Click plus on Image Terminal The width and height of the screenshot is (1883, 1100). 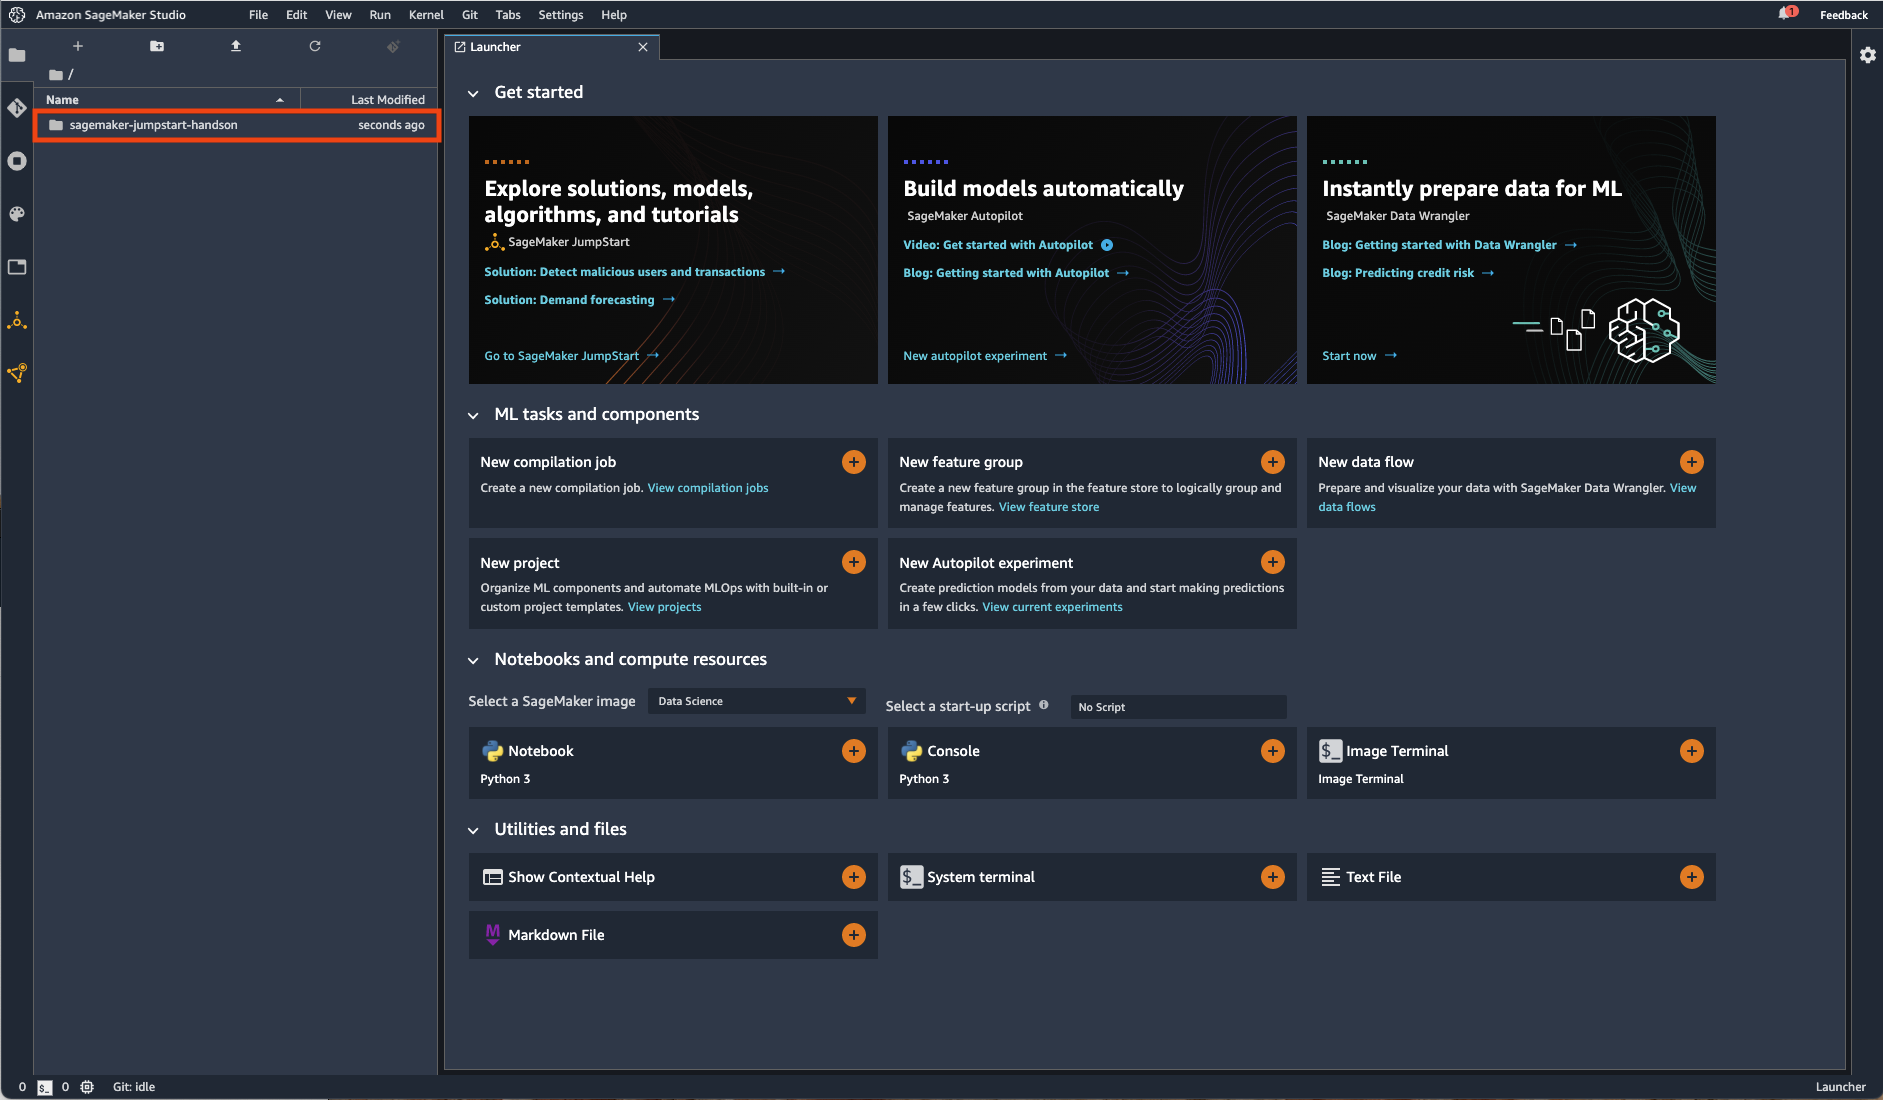click(x=1692, y=751)
